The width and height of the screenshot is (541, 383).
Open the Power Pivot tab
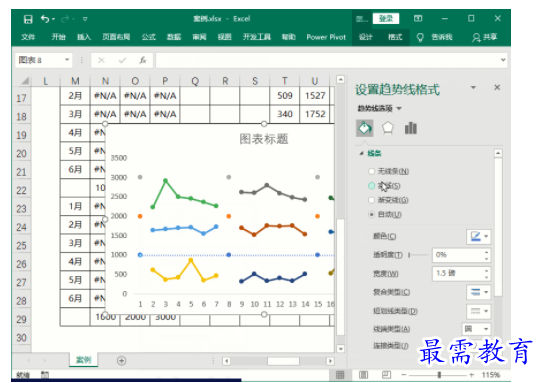326,37
